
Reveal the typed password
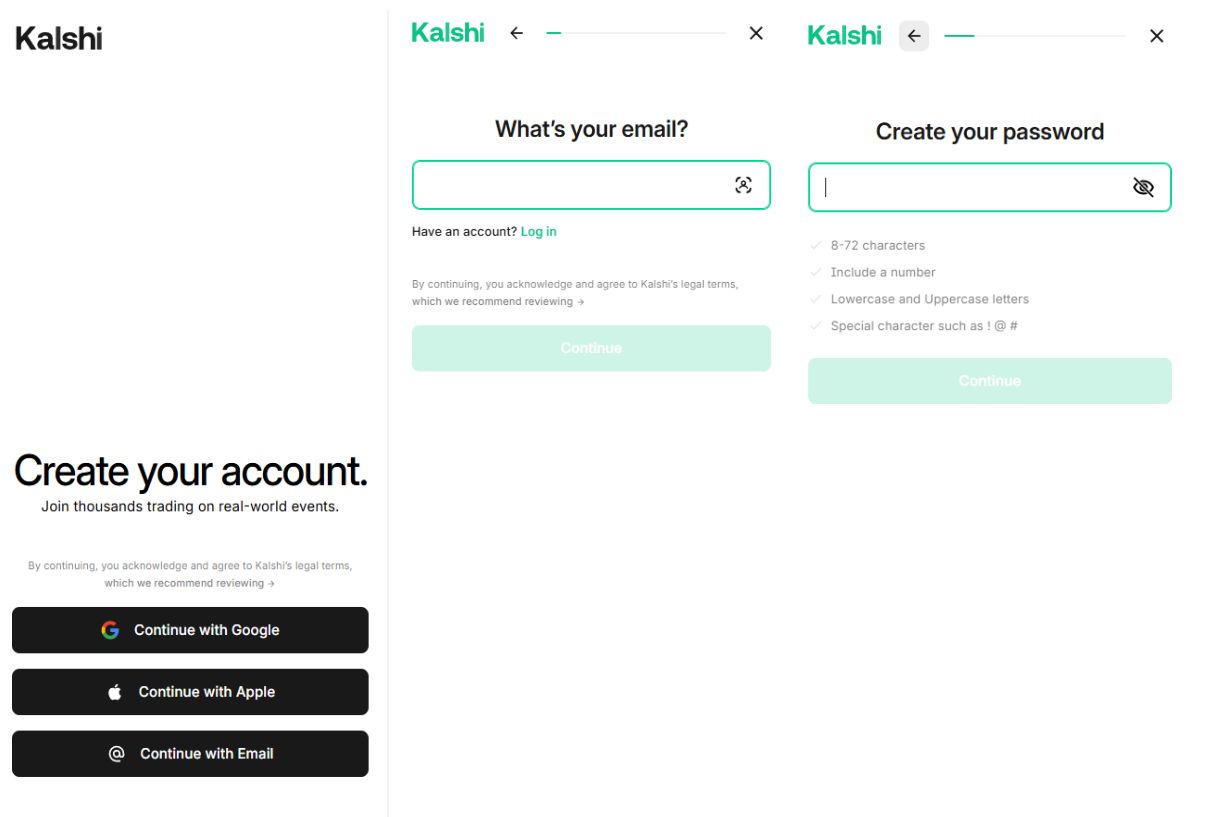click(1142, 186)
